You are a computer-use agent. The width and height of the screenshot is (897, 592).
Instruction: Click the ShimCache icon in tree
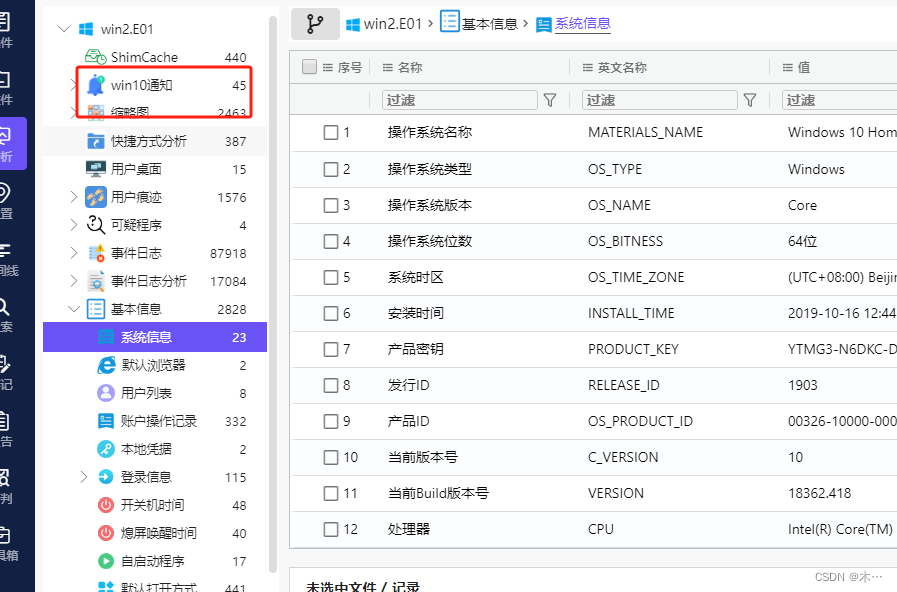click(x=96, y=57)
